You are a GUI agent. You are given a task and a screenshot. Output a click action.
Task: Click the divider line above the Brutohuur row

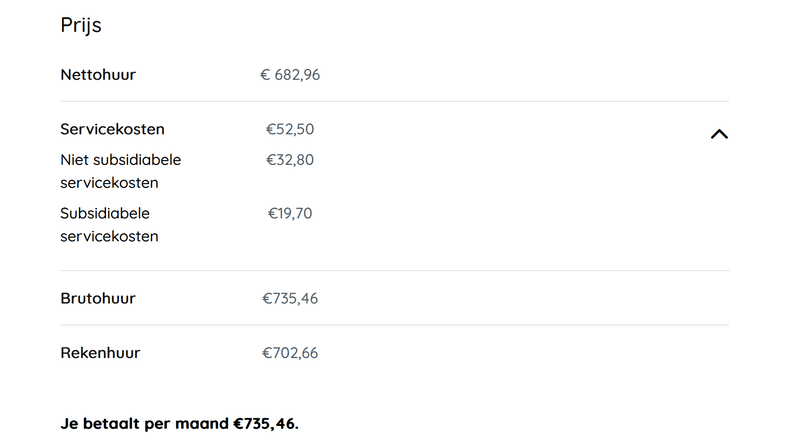394,271
